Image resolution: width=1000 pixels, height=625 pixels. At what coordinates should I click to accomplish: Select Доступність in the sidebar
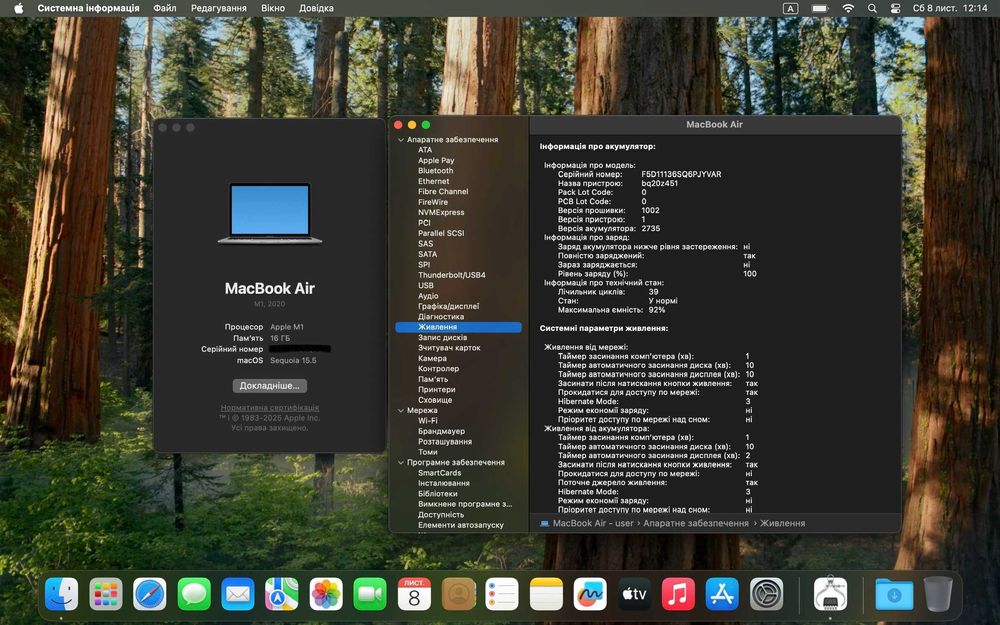click(441, 515)
